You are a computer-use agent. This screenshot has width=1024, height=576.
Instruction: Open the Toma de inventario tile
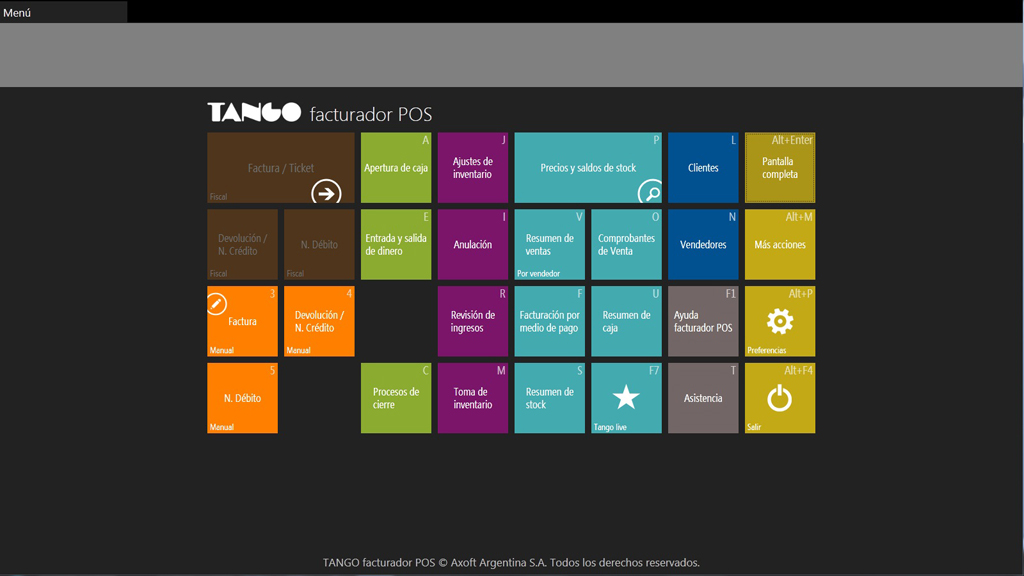click(473, 398)
